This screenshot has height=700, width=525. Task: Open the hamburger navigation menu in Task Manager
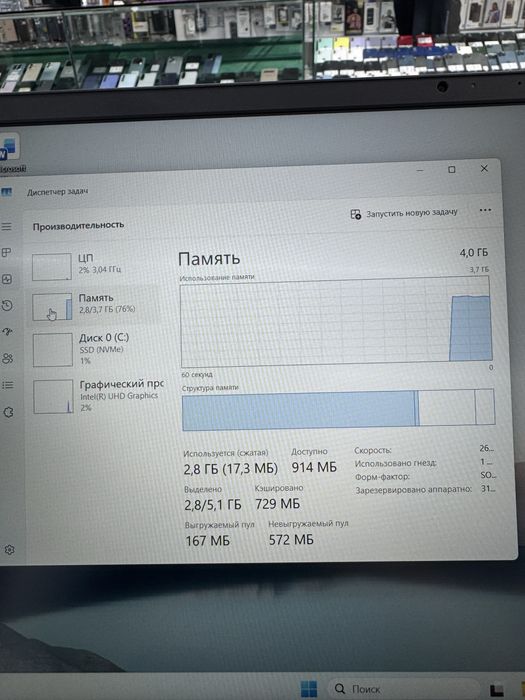point(7,227)
